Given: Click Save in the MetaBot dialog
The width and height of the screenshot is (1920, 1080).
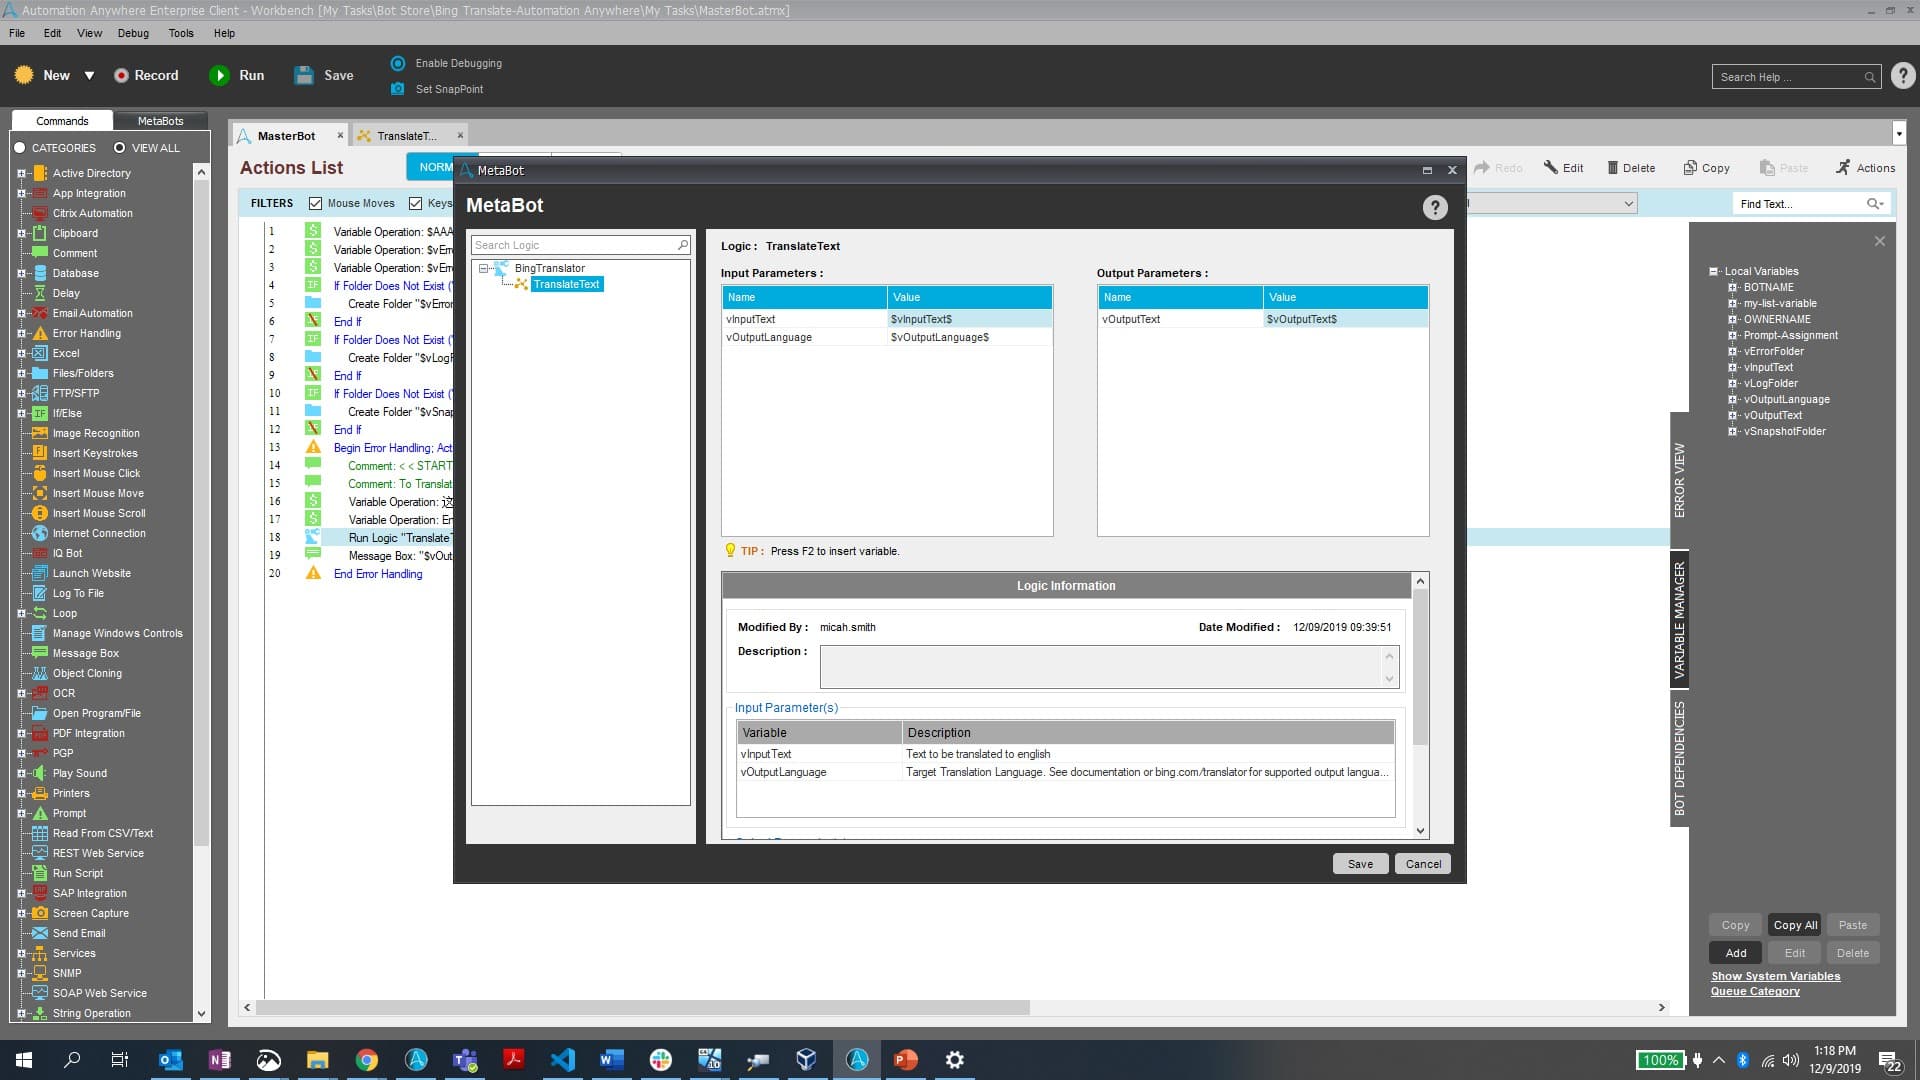Looking at the screenshot, I should [x=1360, y=864].
